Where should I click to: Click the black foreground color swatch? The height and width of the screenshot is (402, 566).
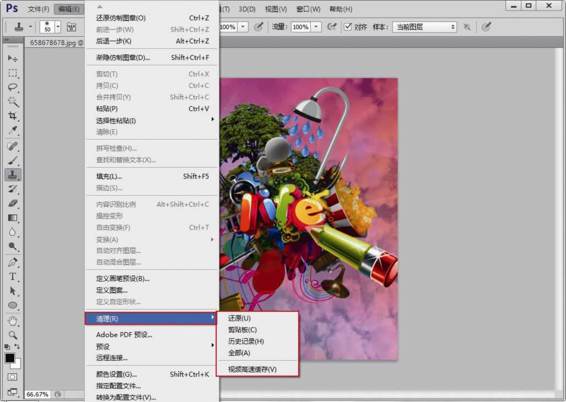(x=9, y=358)
